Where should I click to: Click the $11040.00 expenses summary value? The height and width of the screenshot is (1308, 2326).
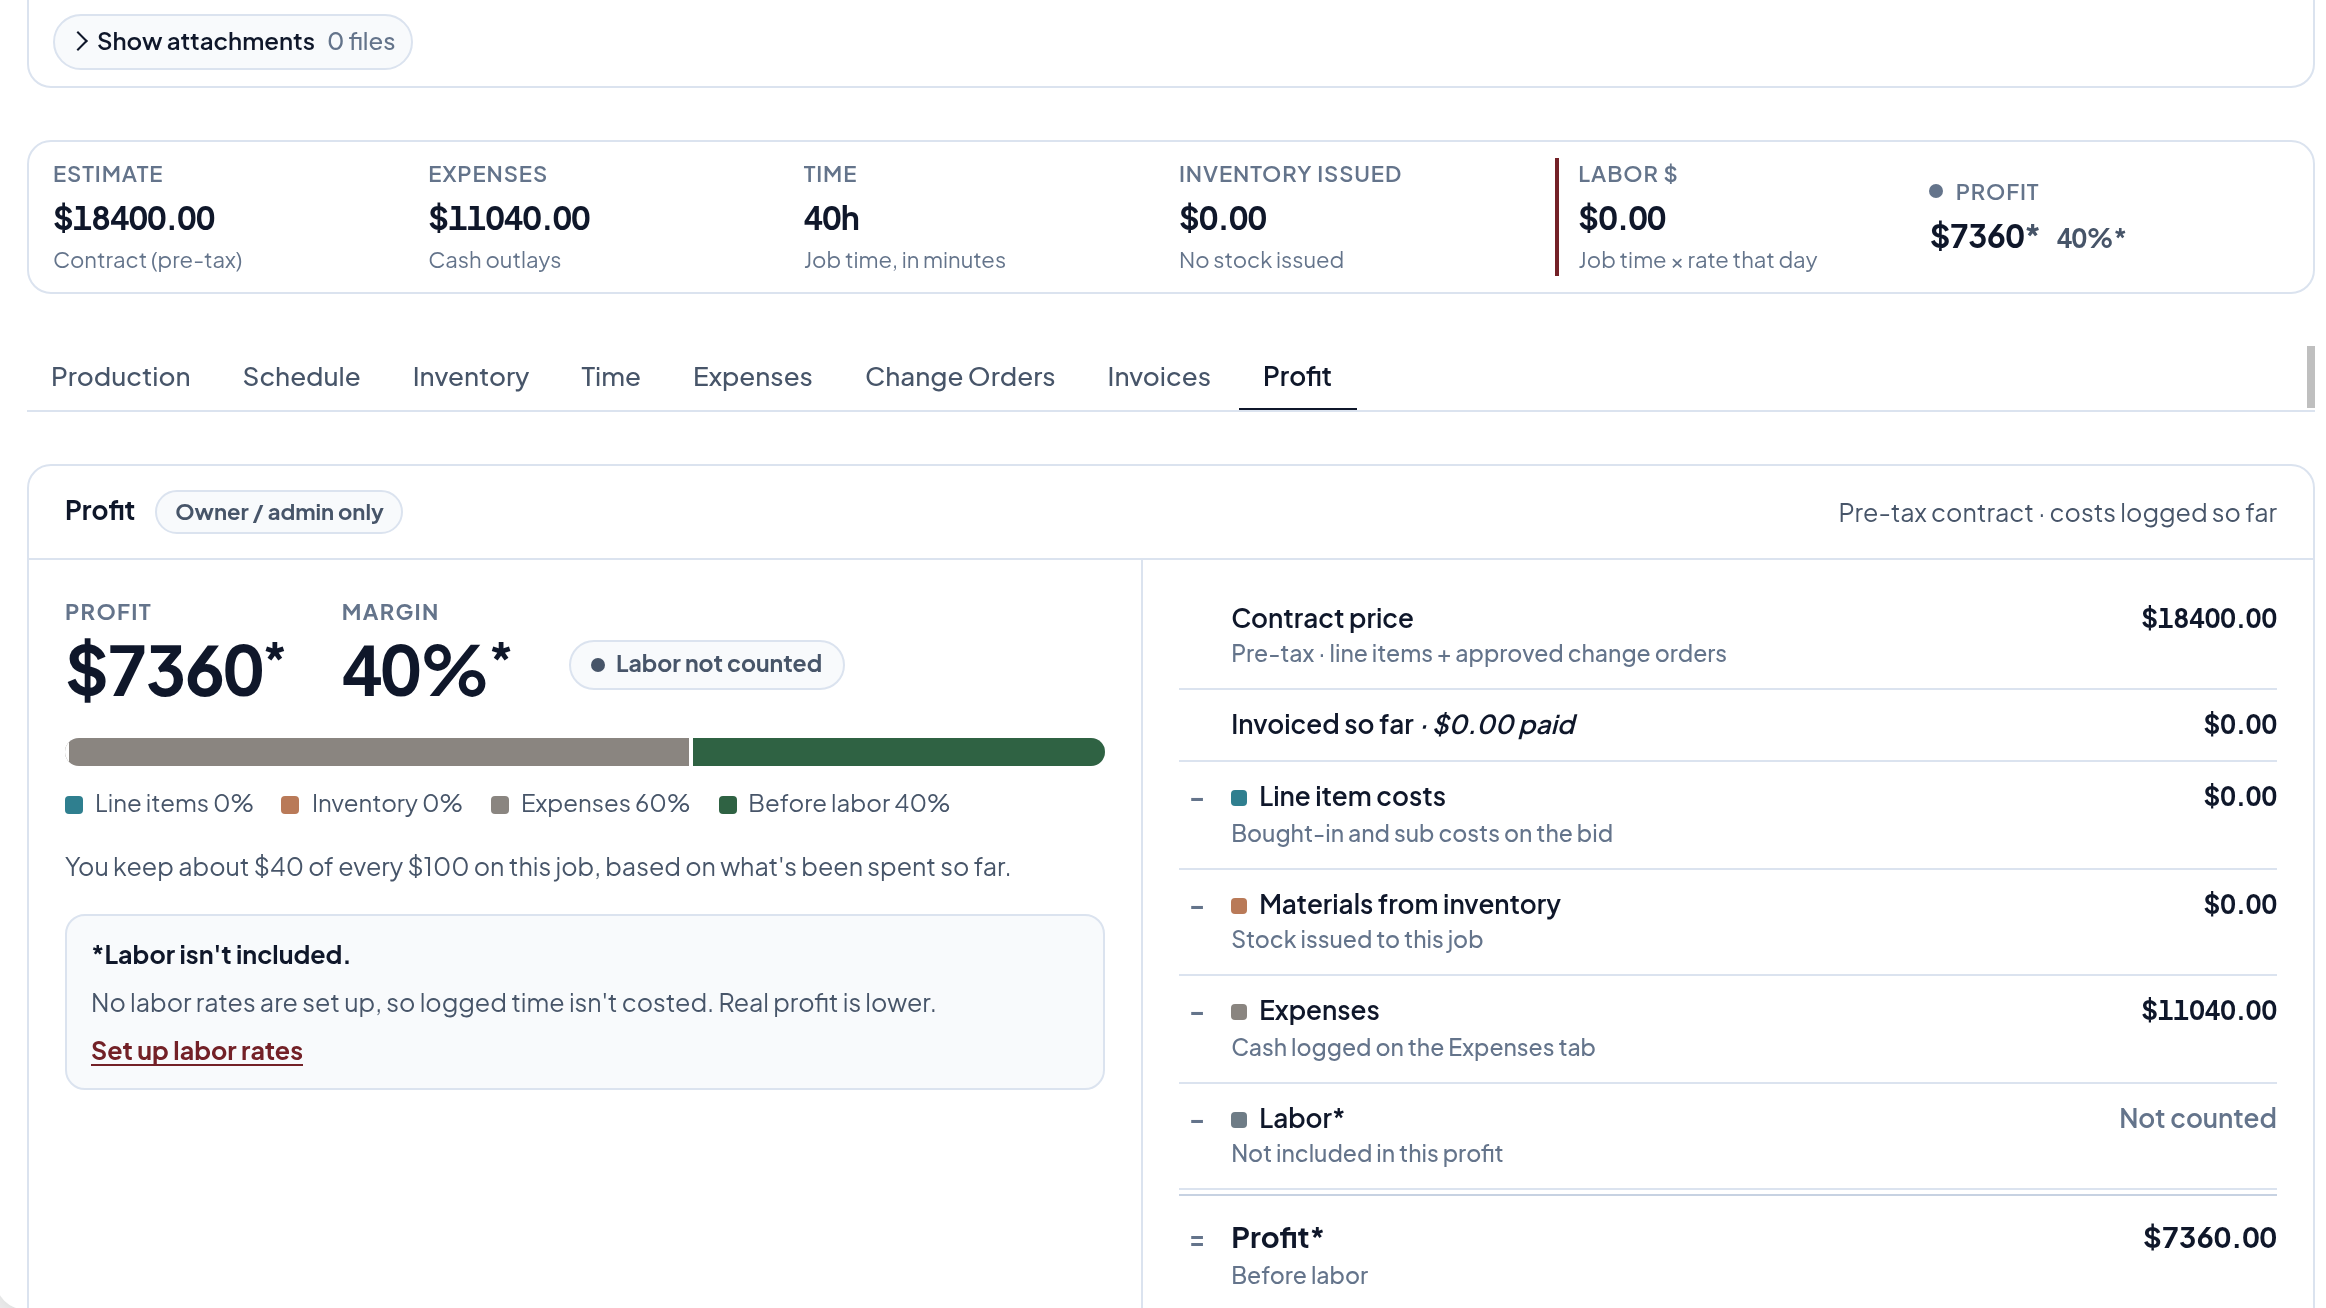tap(509, 218)
